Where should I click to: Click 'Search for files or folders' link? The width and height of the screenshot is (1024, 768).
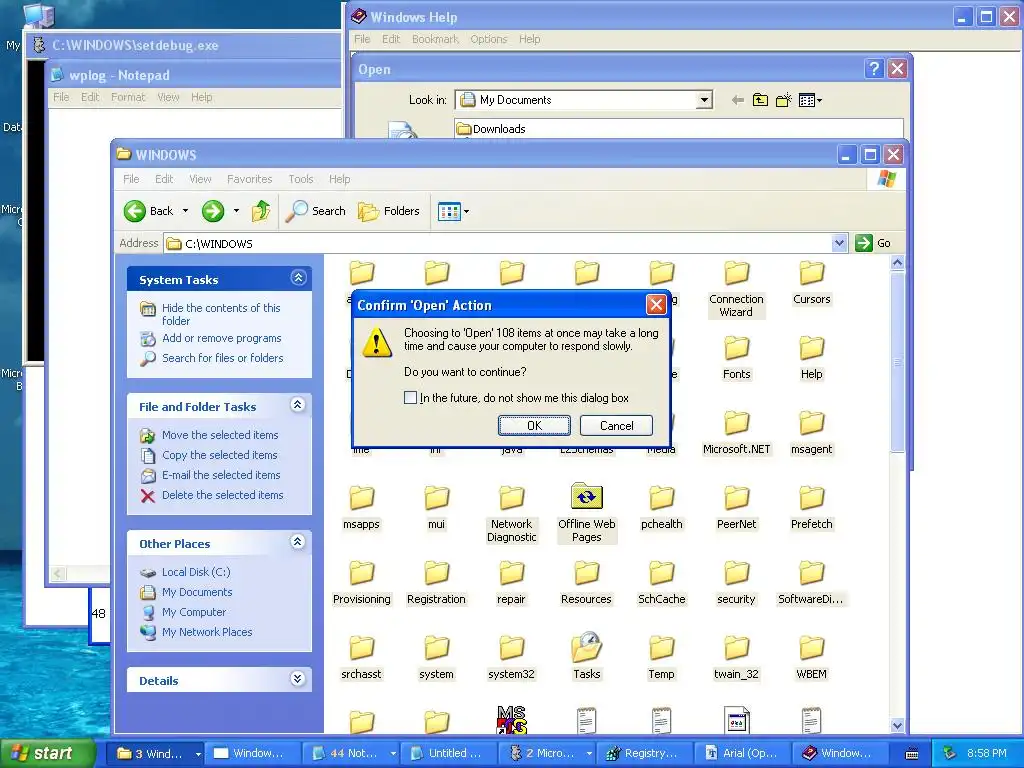[x=223, y=358]
